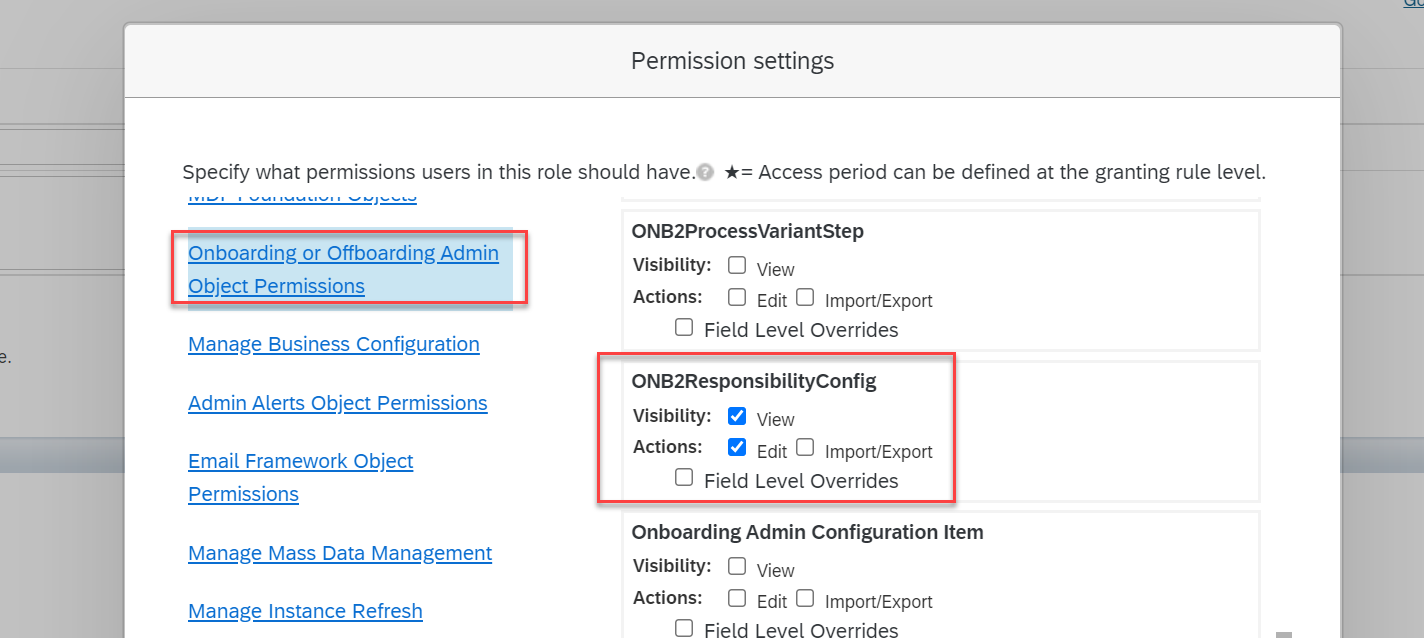Screen dimensions: 1424x638
Task: Click the permissions list scrollbar thumb
Action: point(1284,634)
